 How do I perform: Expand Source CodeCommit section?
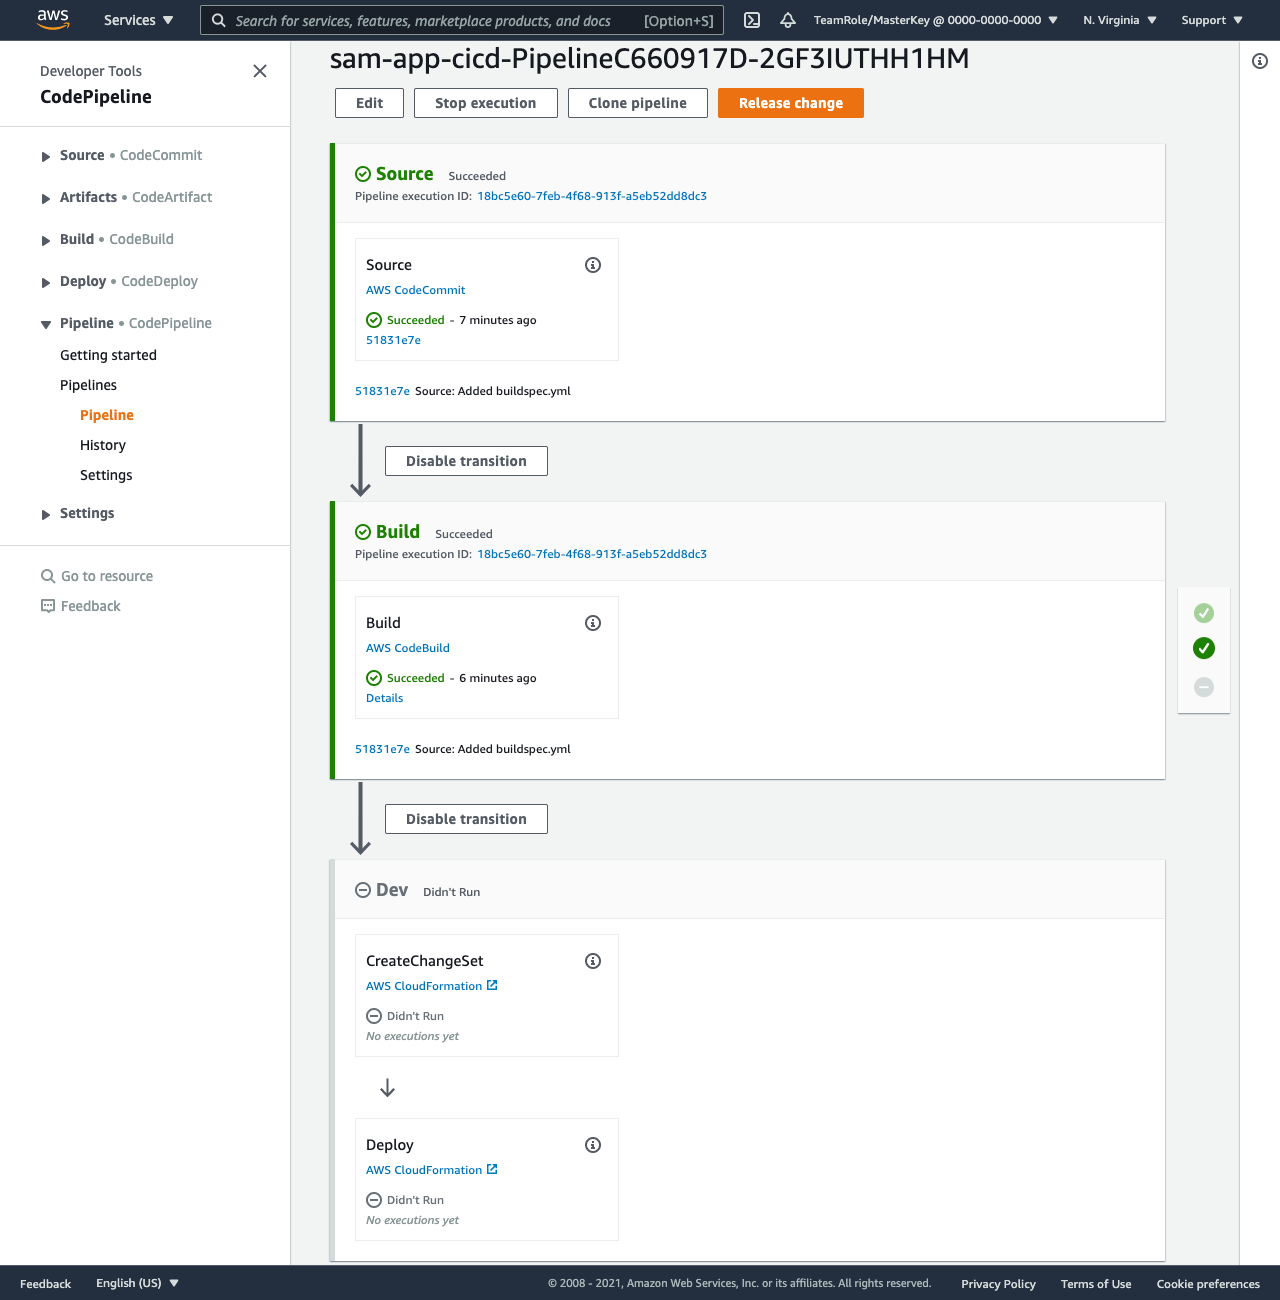coord(46,156)
